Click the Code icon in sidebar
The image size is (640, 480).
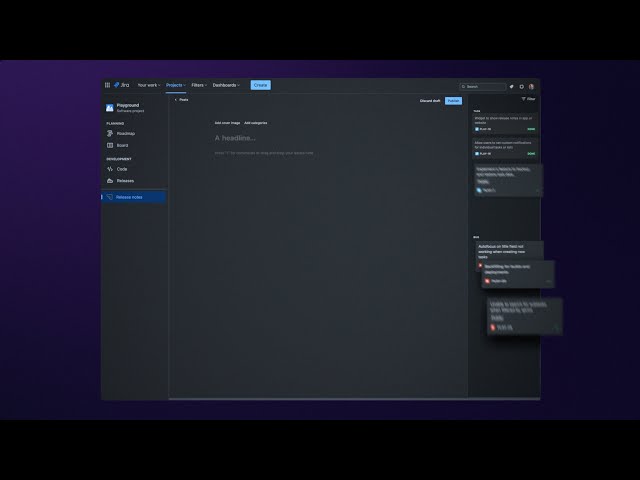pos(110,169)
